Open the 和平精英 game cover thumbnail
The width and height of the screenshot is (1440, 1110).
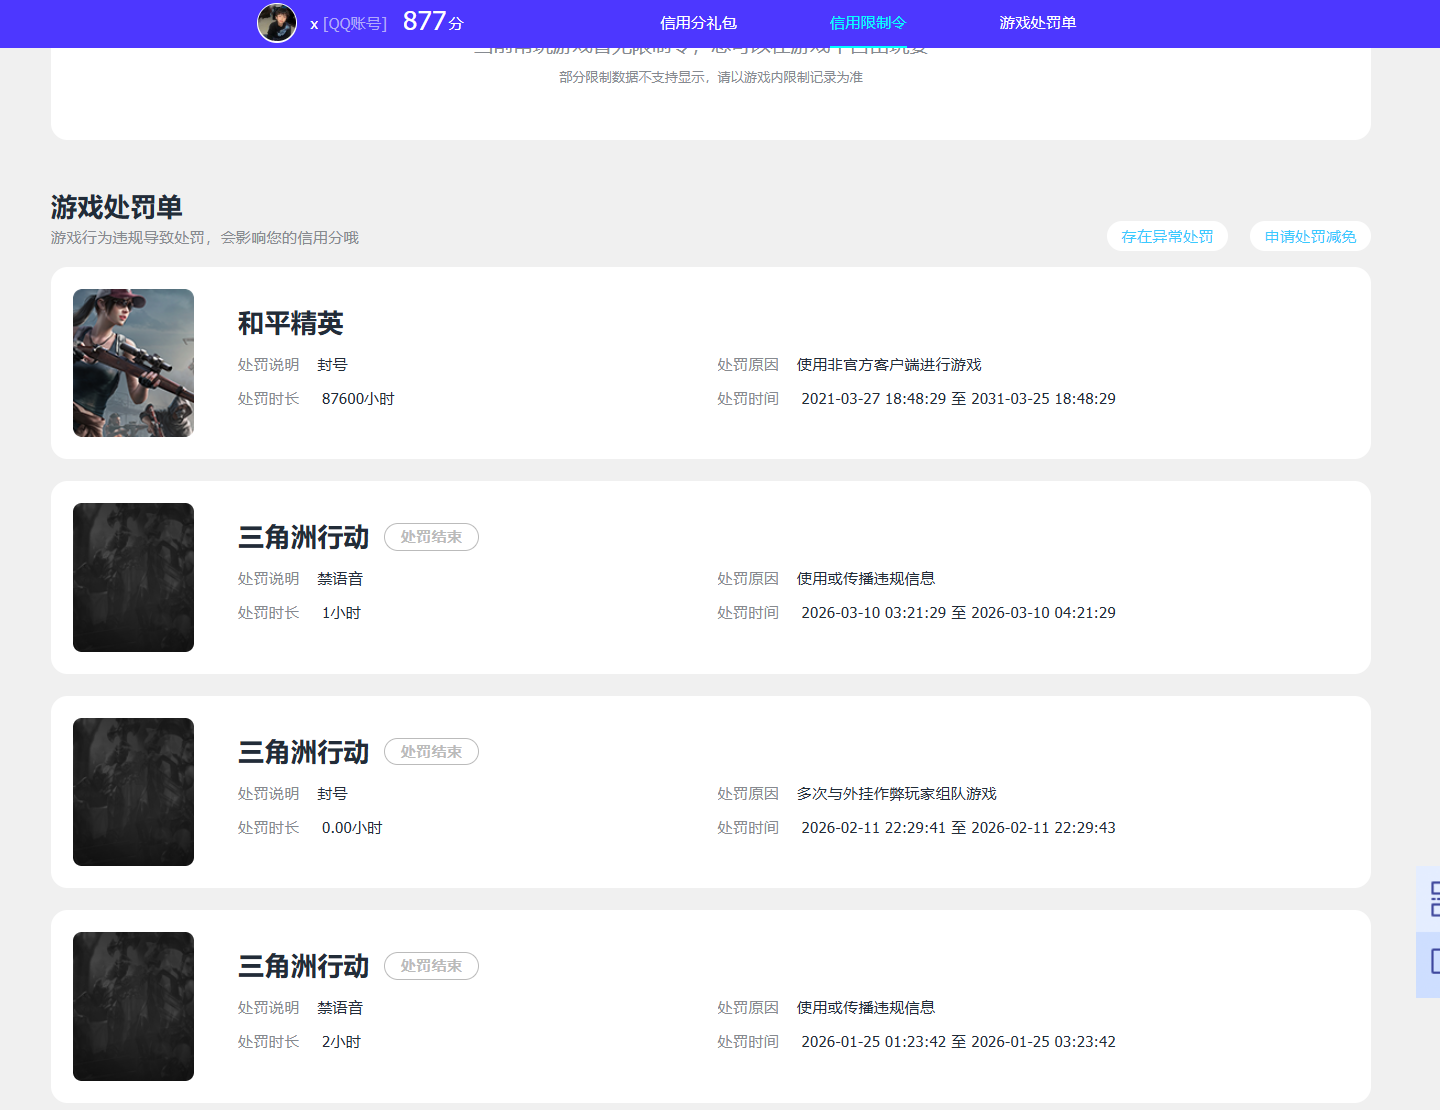(x=133, y=363)
